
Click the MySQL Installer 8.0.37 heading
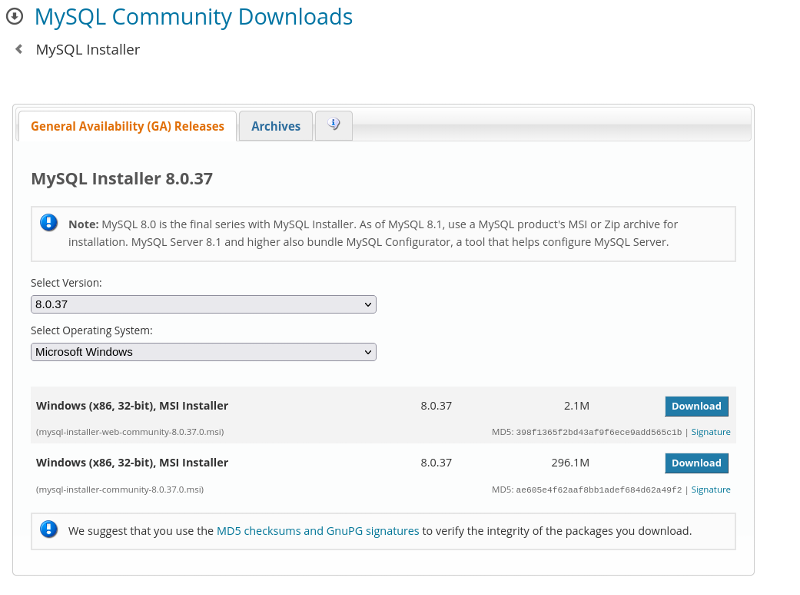[122, 179]
